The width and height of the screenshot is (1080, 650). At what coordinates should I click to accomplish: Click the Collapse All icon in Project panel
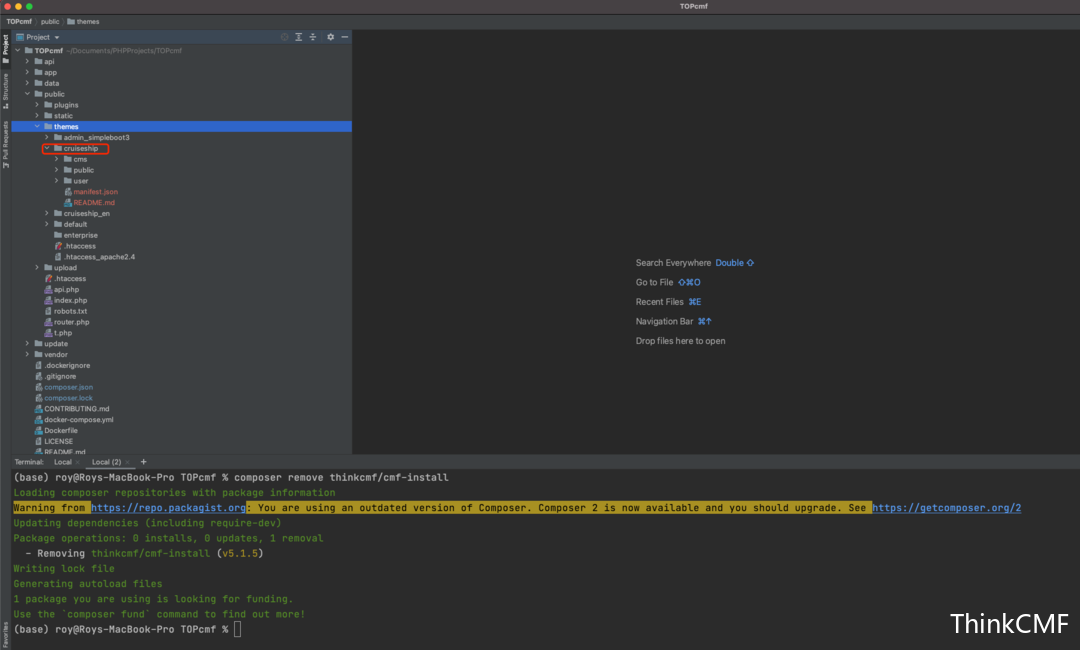click(x=313, y=37)
